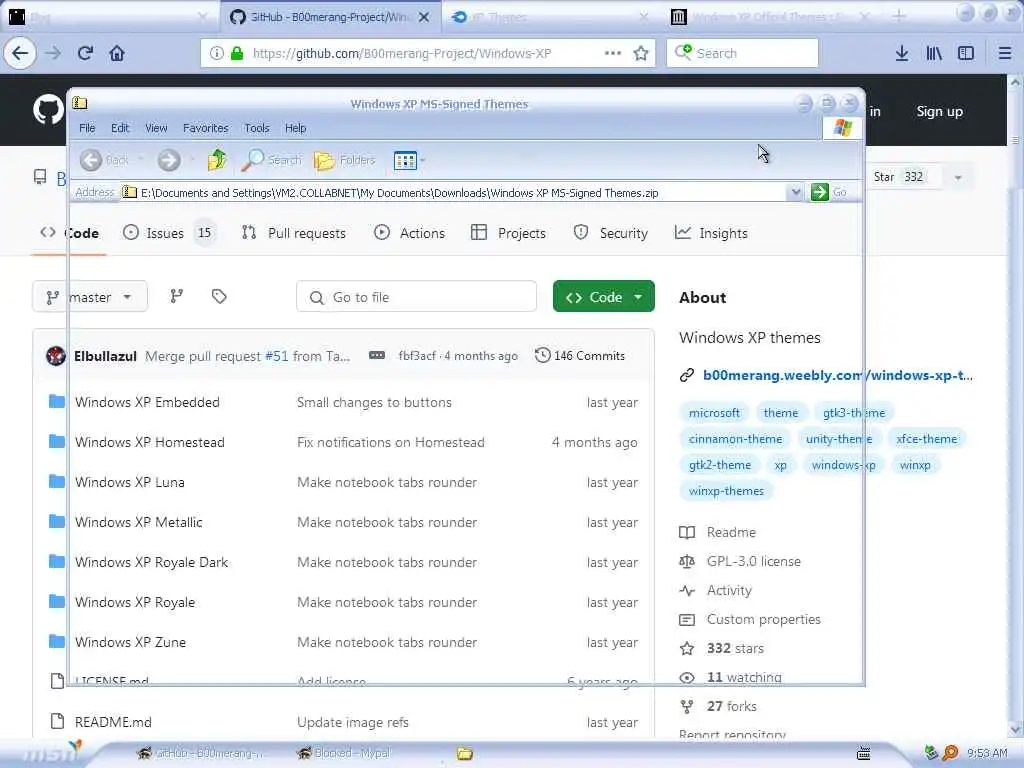The width and height of the screenshot is (1024, 768).
Task: Click the Go to file search field
Action: 416,297
